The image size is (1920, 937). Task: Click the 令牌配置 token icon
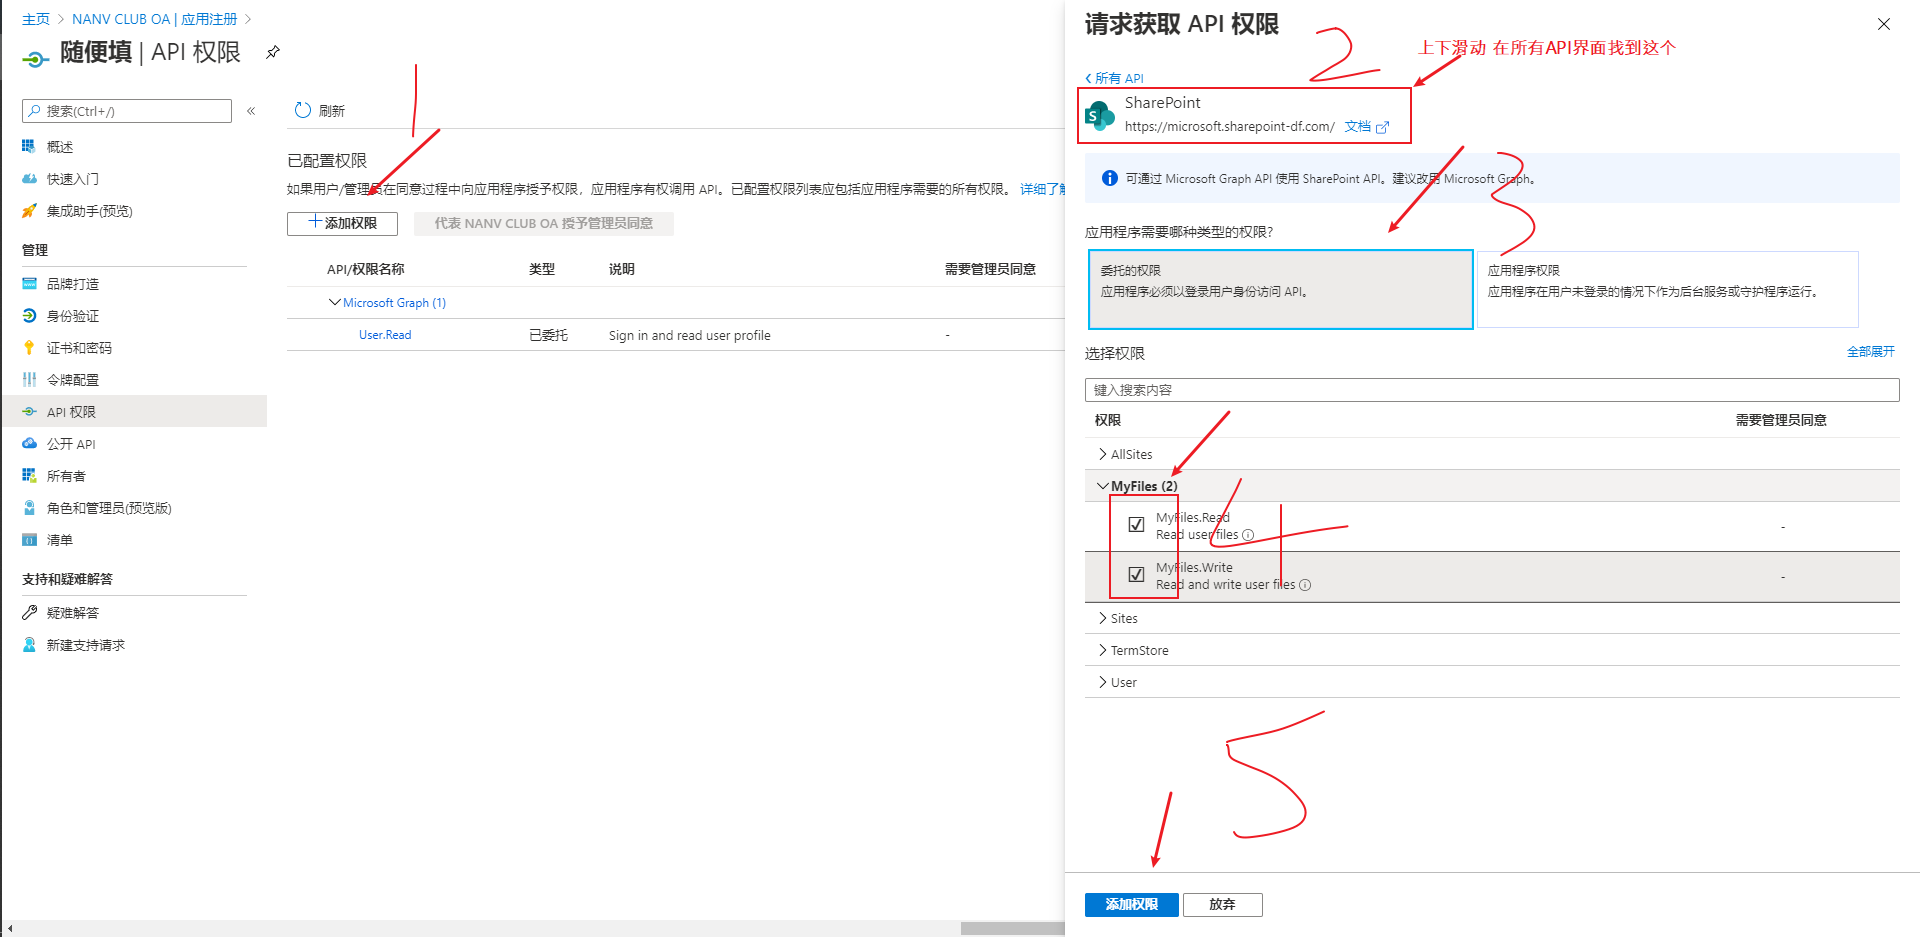pos(29,380)
